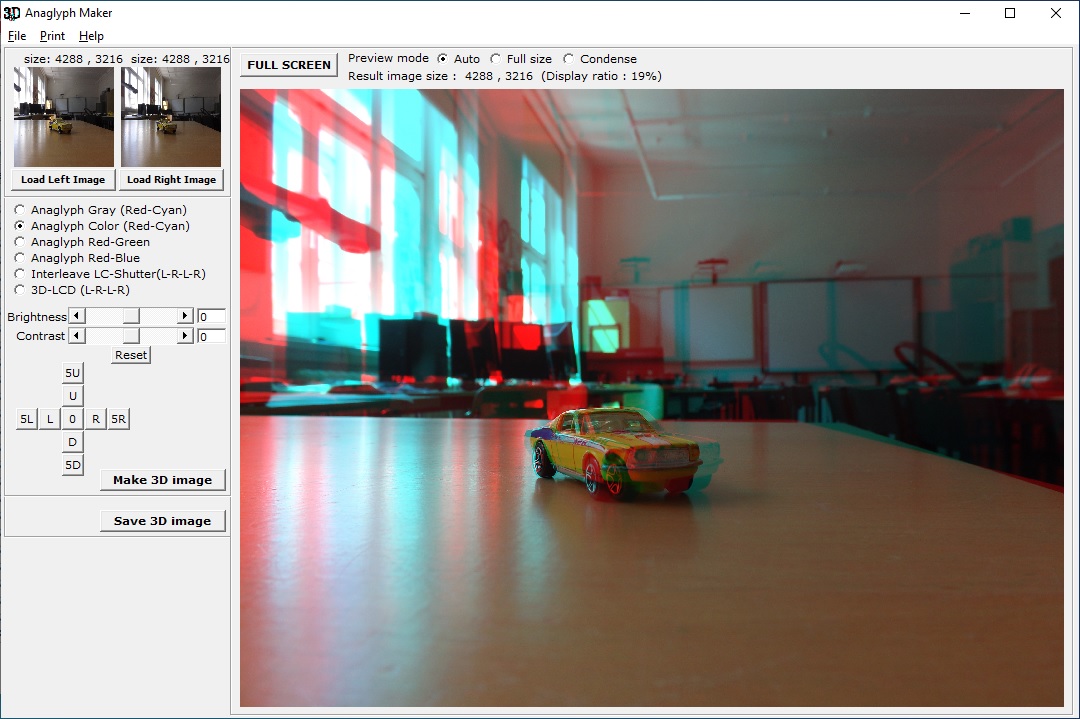Shift image down five with 5D
1080x719 pixels.
pos(72,465)
